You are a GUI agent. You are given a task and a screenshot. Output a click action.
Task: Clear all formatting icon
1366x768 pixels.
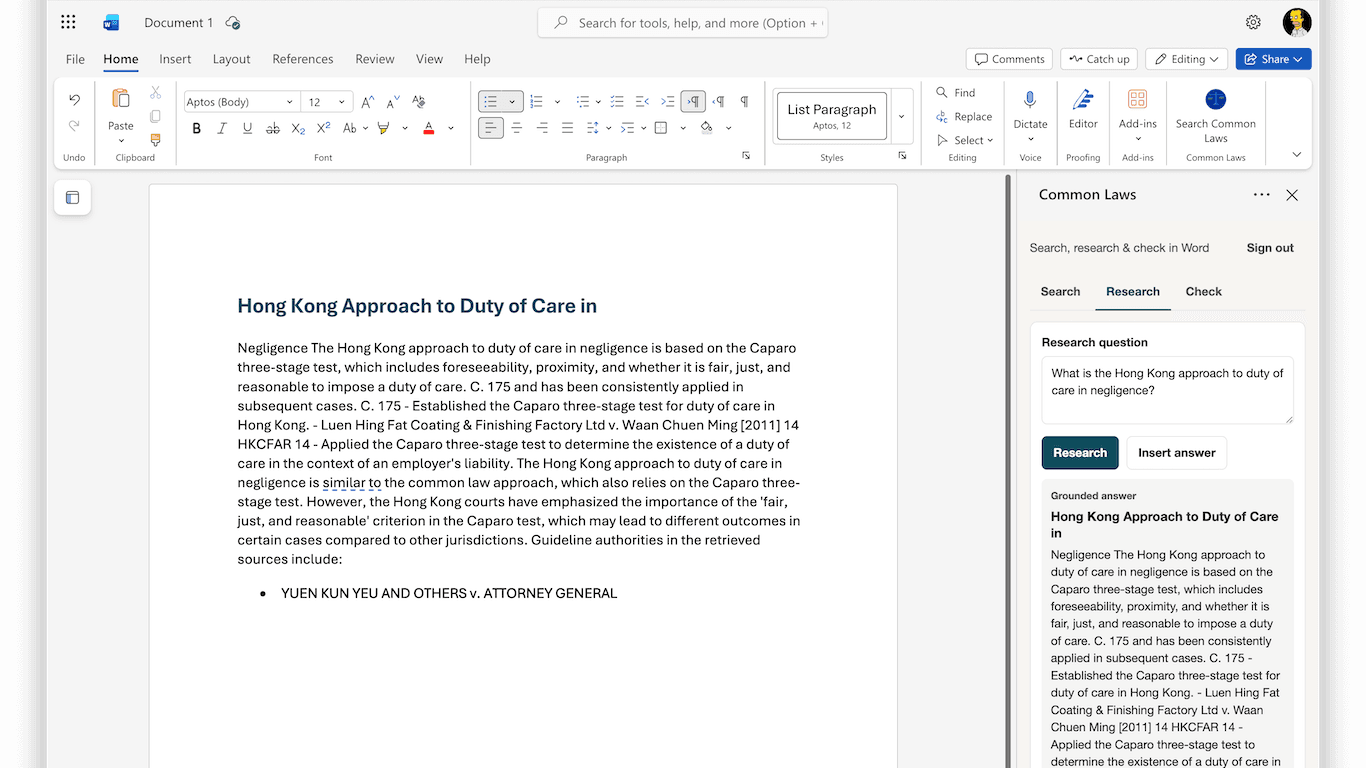[419, 102]
